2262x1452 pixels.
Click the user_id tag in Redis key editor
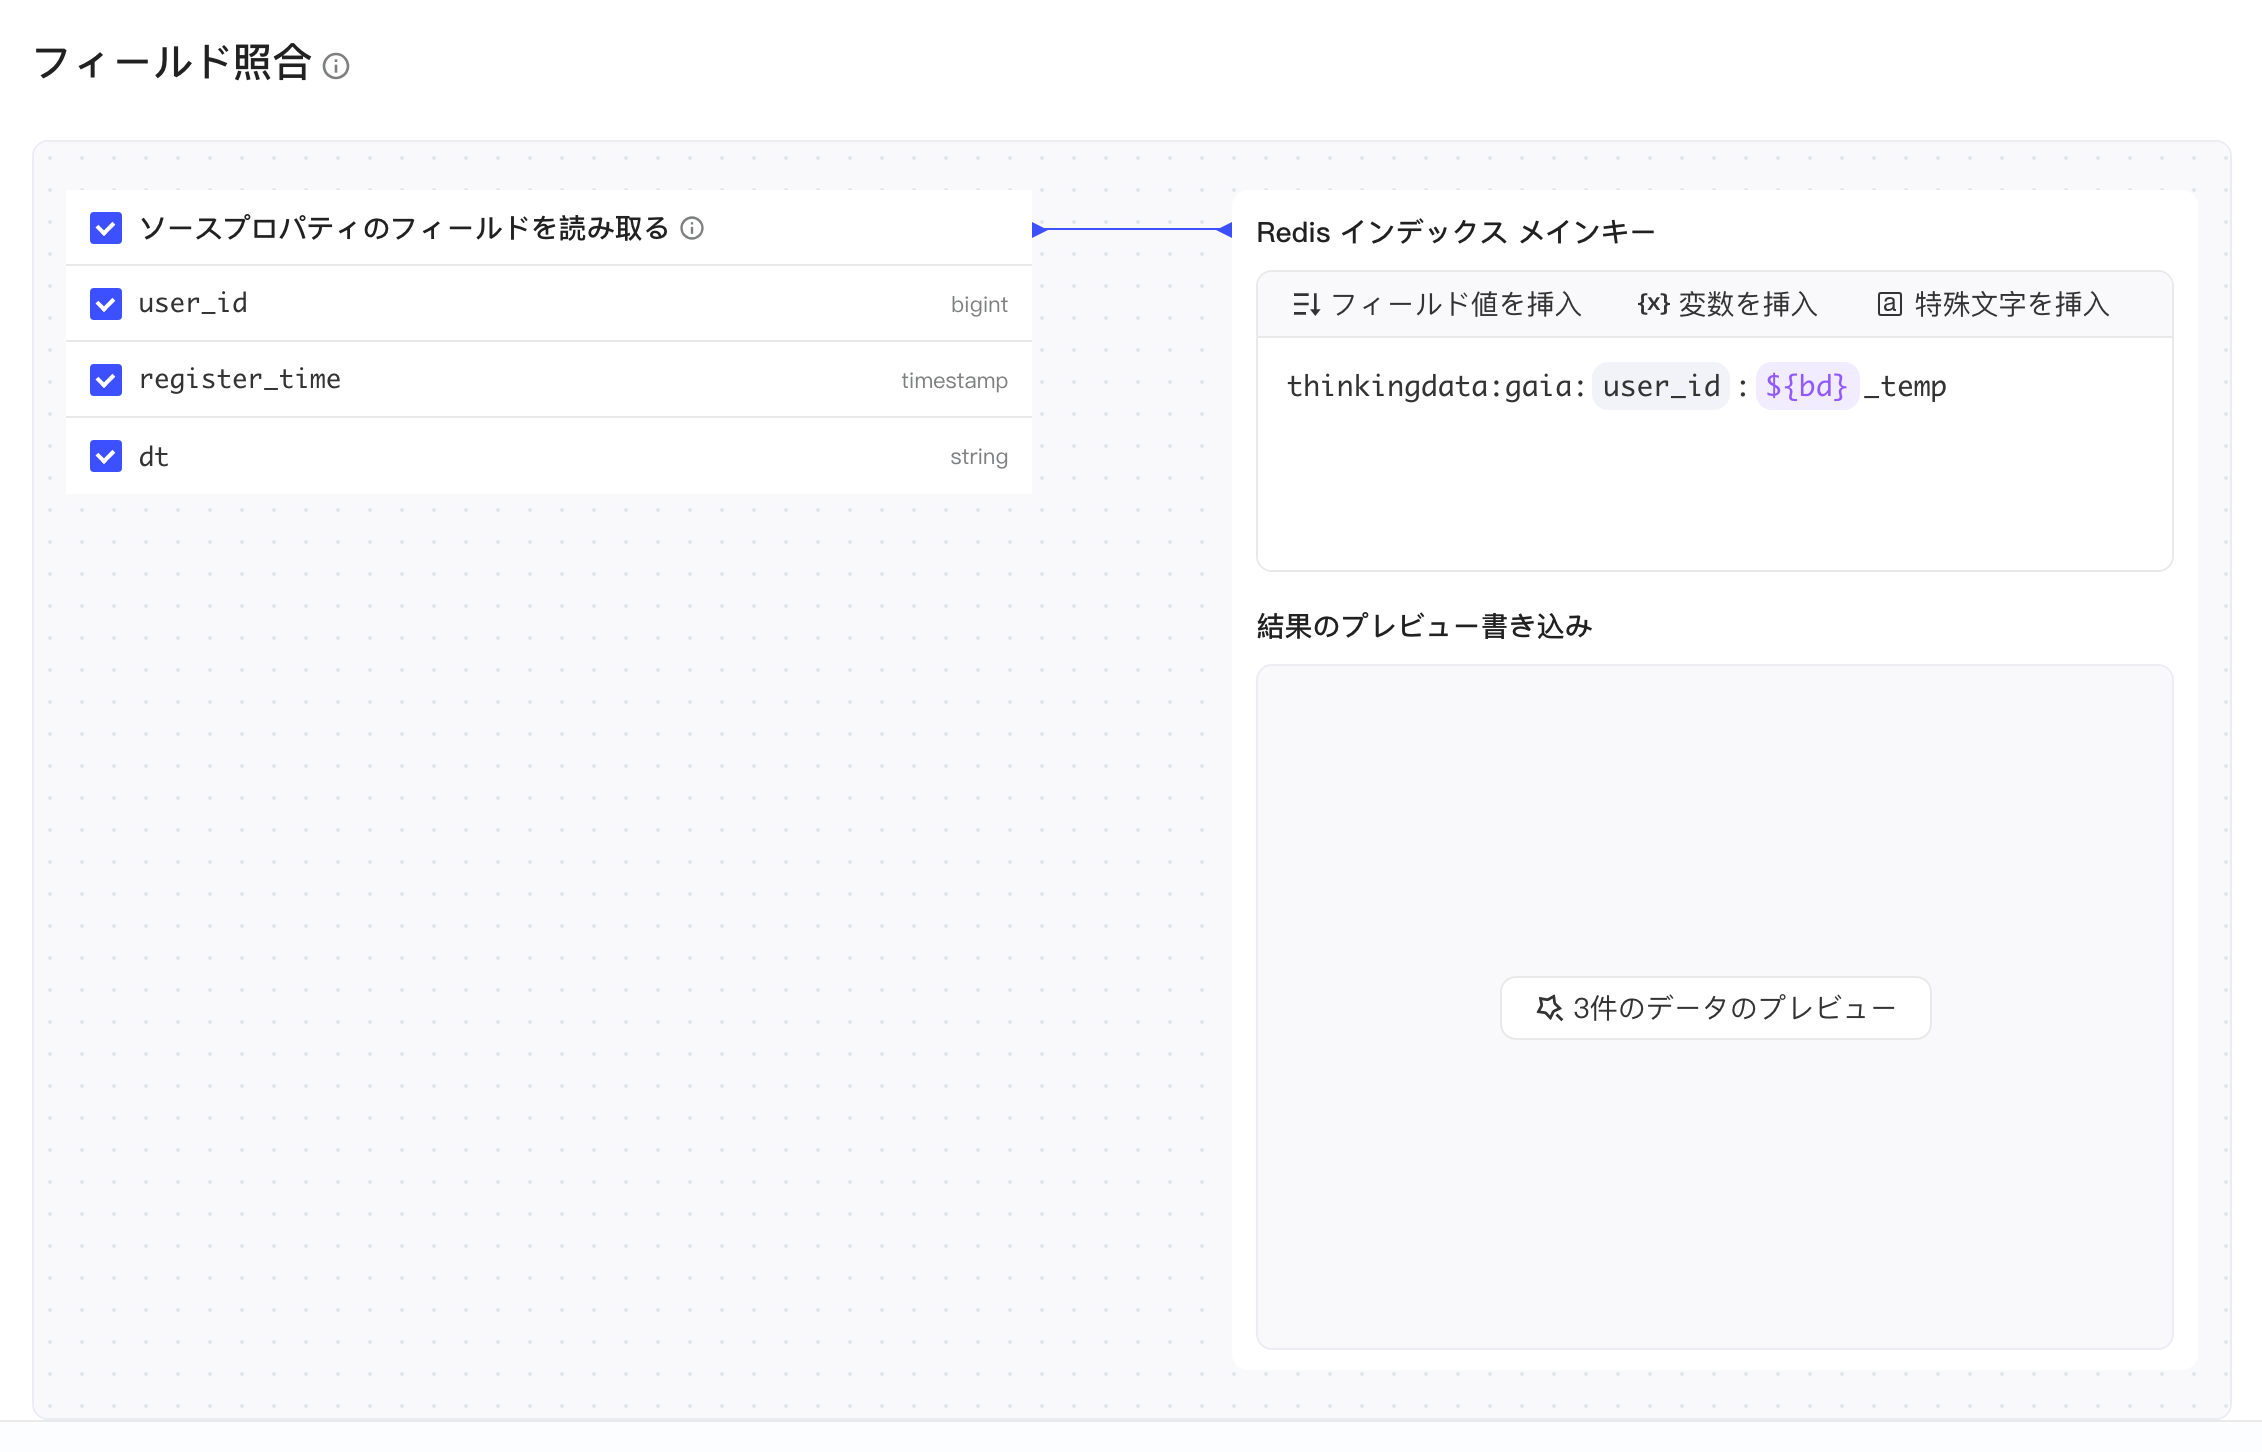(x=1661, y=386)
